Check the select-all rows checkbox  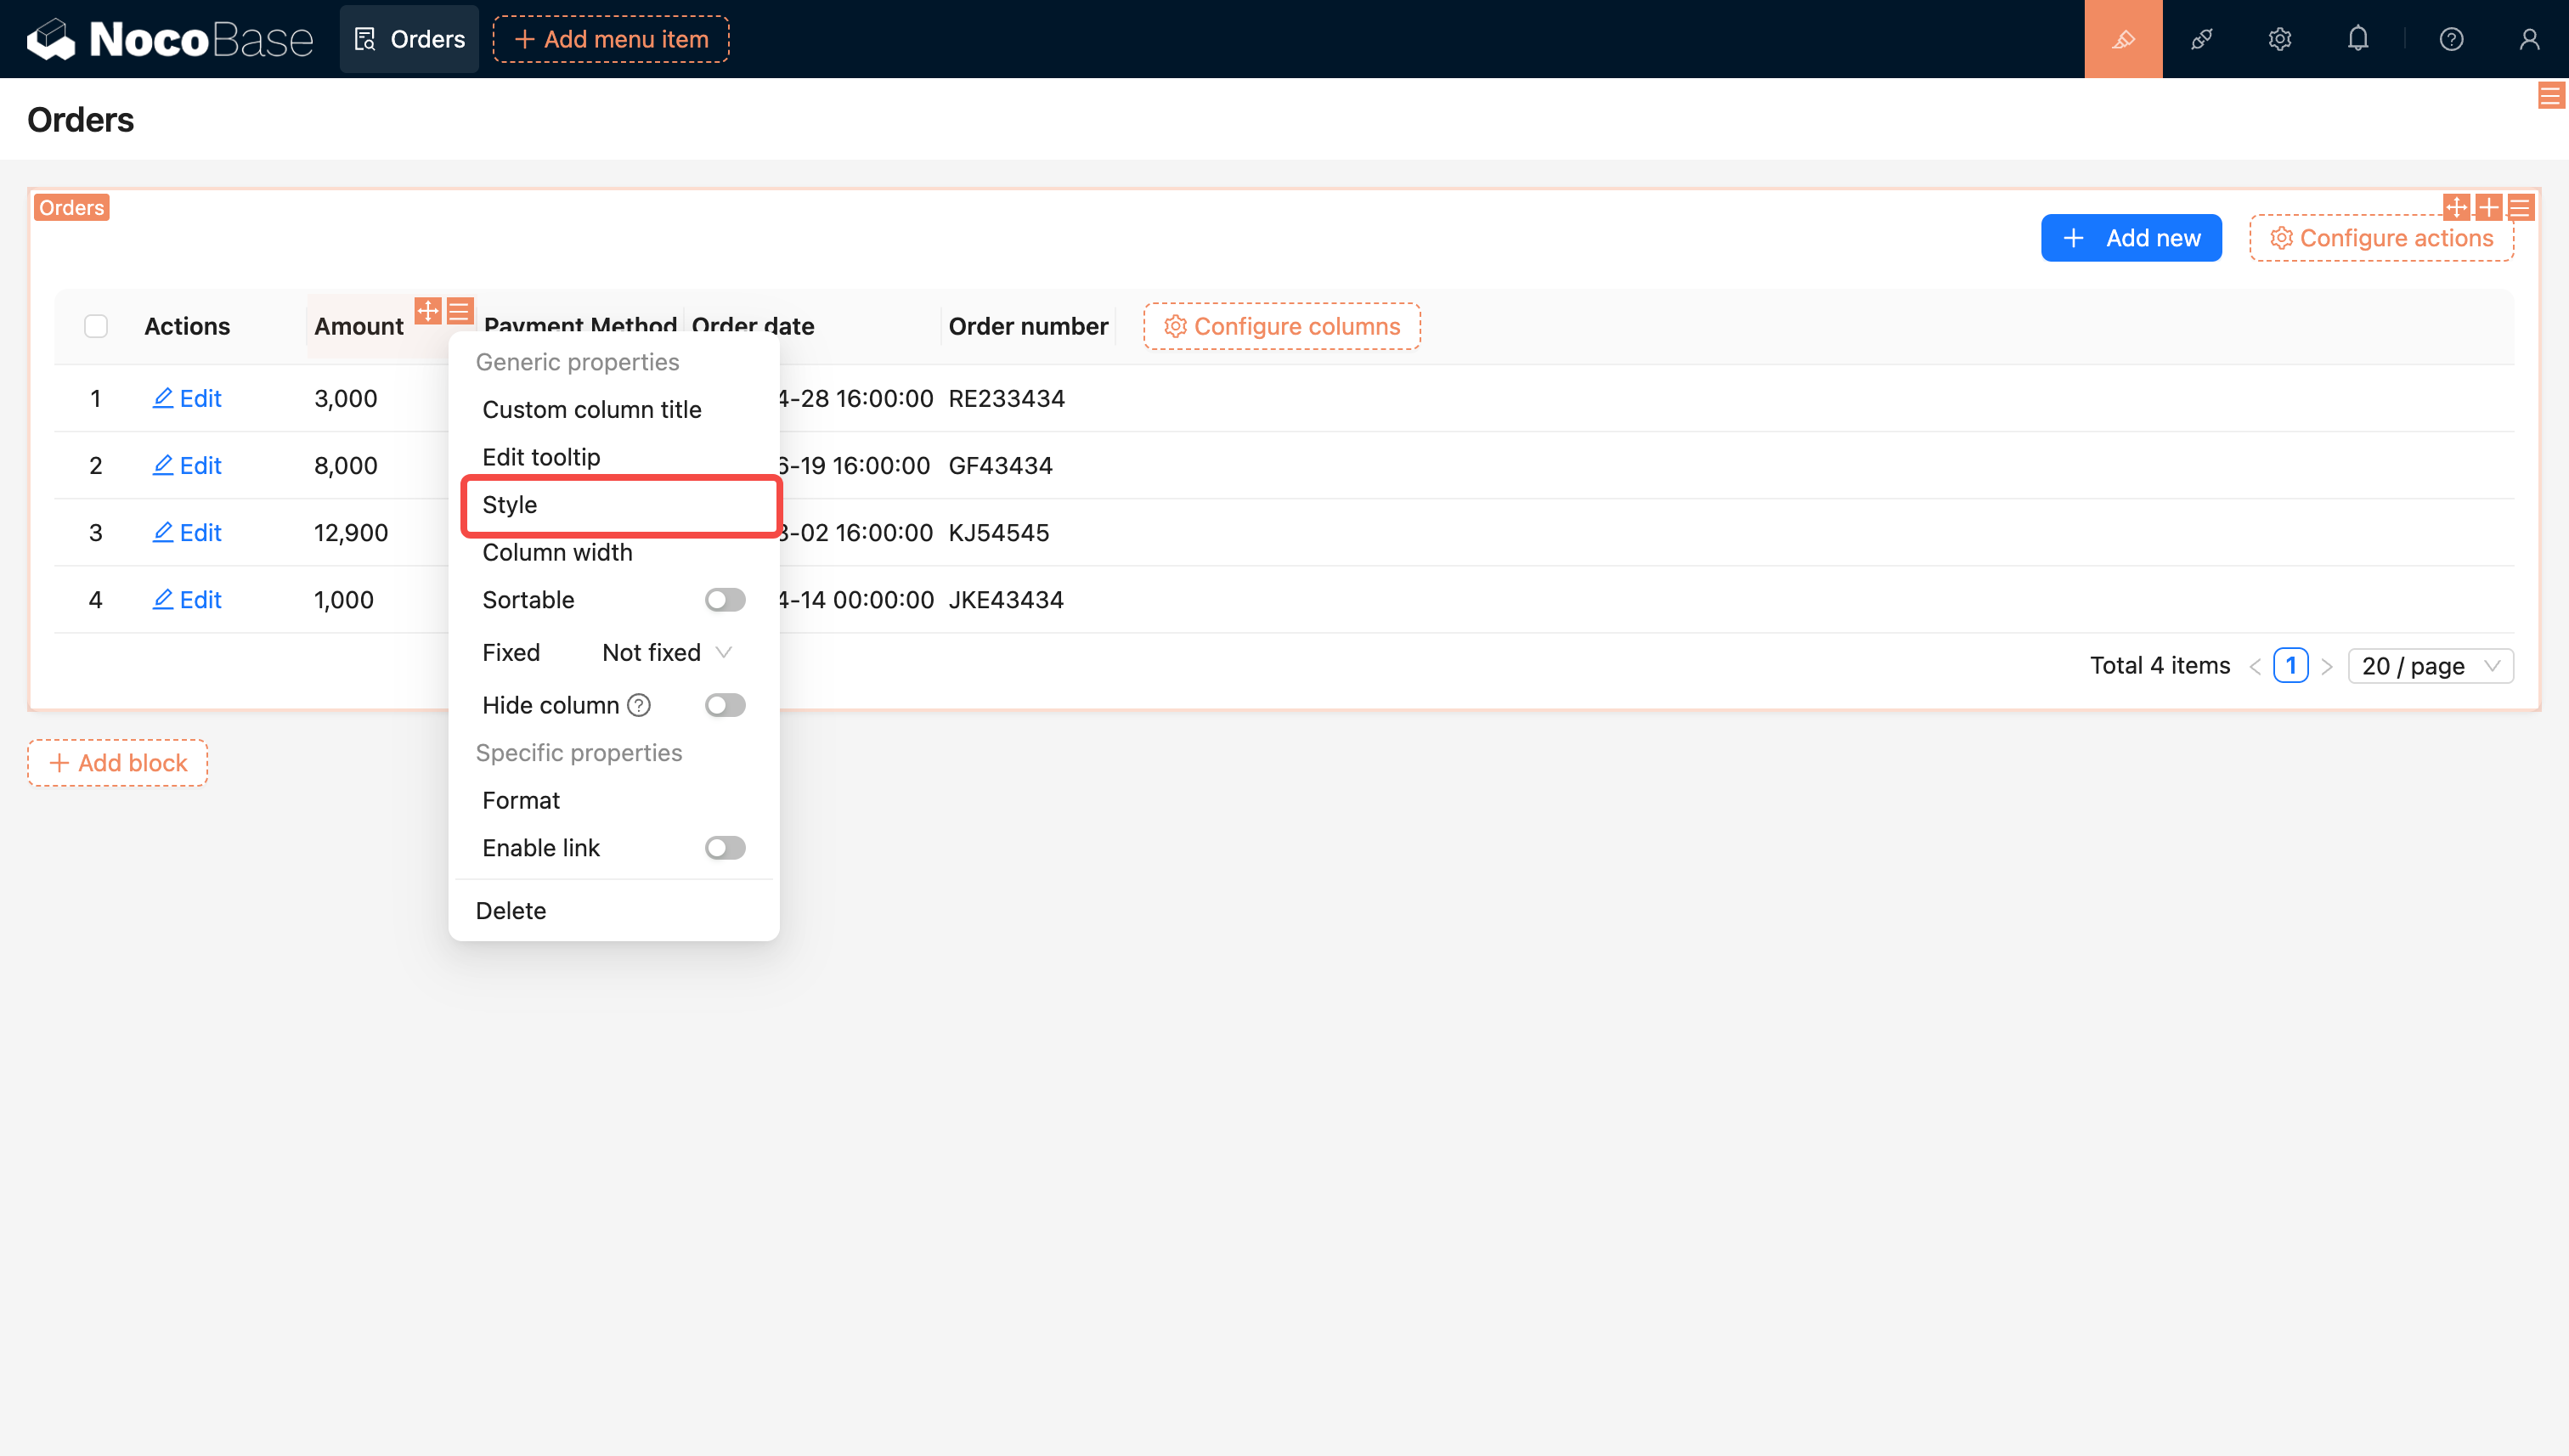[x=96, y=326]
